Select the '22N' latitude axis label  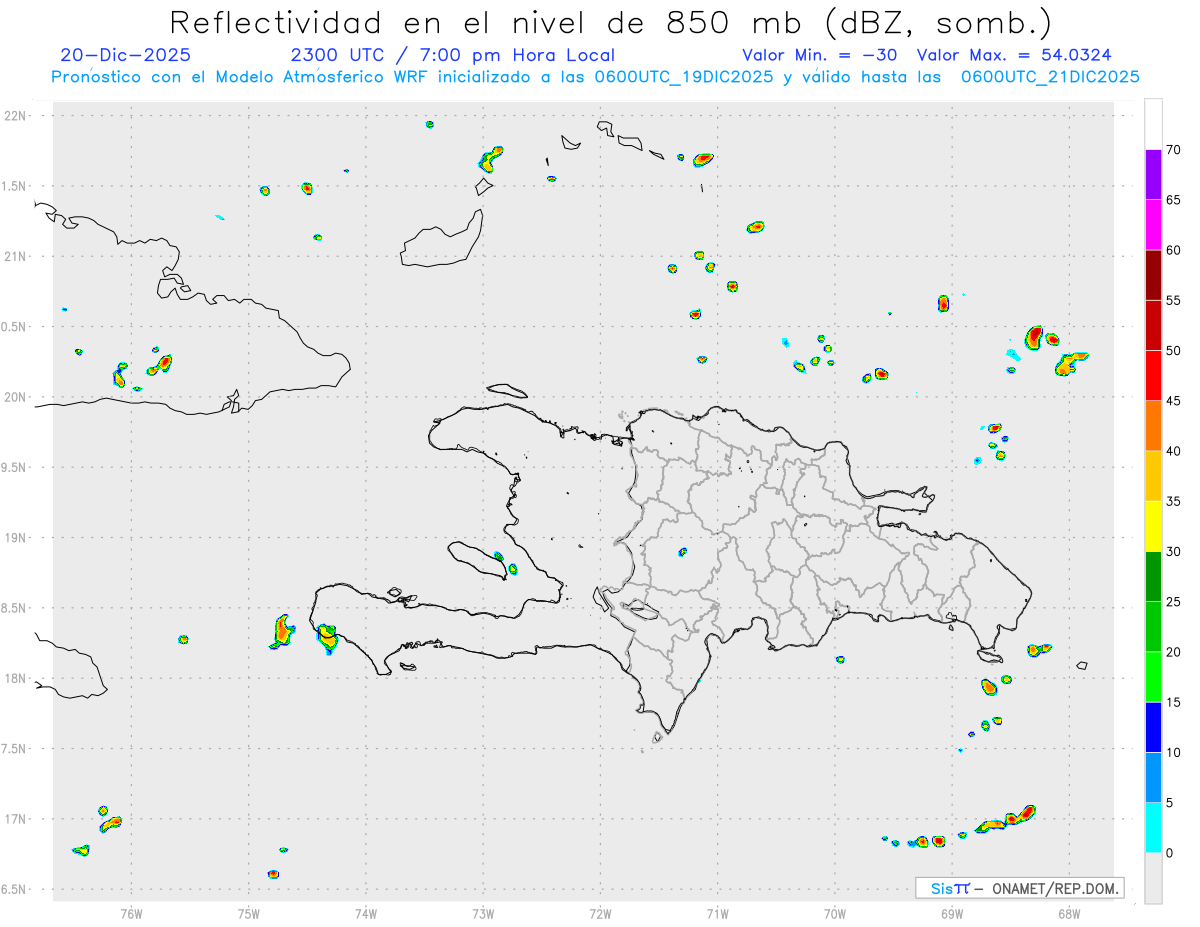click(14, 116)
